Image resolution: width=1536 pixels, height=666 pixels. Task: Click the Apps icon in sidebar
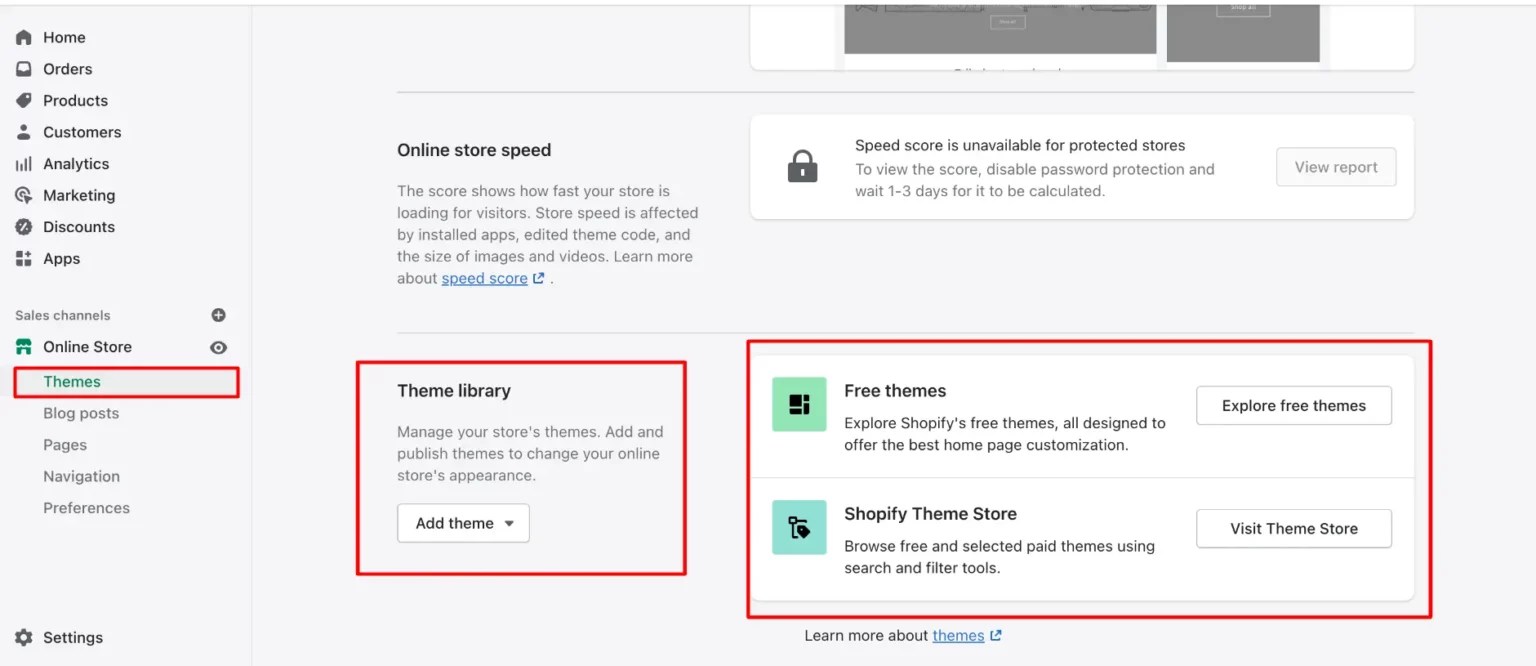pyautogui.click(x=22, y=258)
